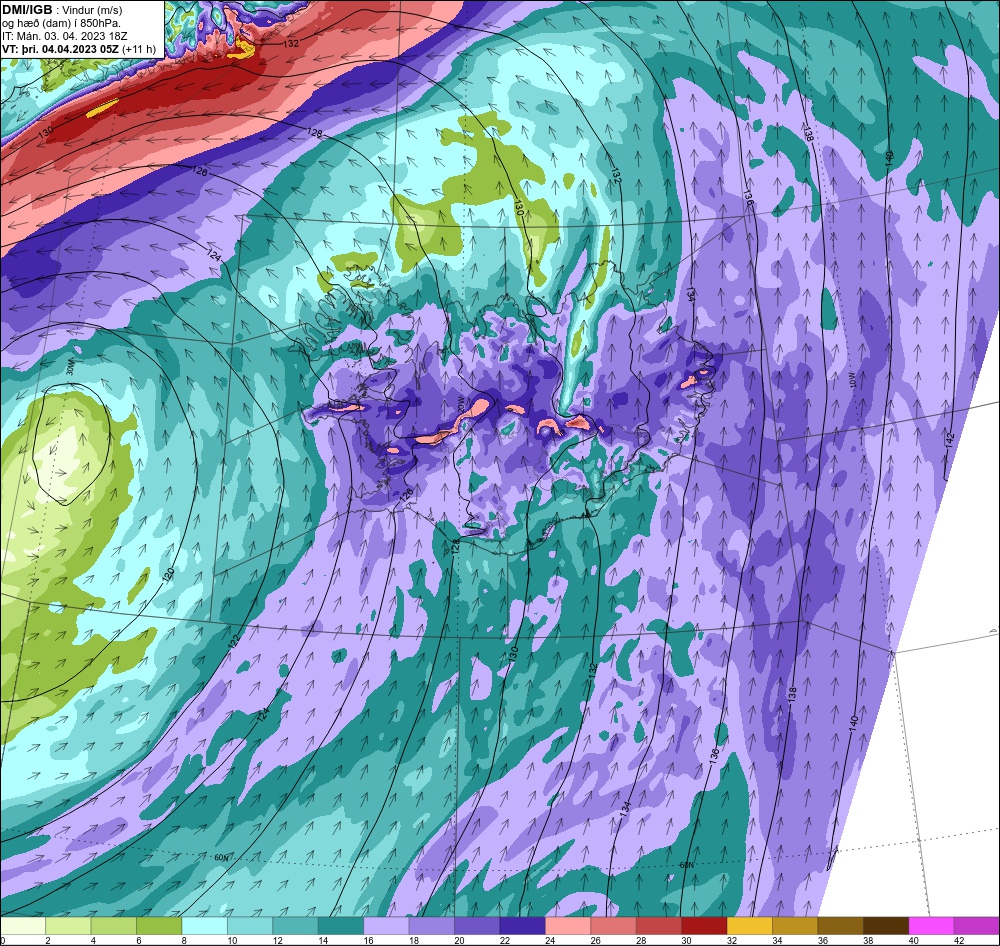The width and height of the screenshot is (1000, 946).
Task: Select the 4–6 m/s green legend swatch
Action: point(114,926)
